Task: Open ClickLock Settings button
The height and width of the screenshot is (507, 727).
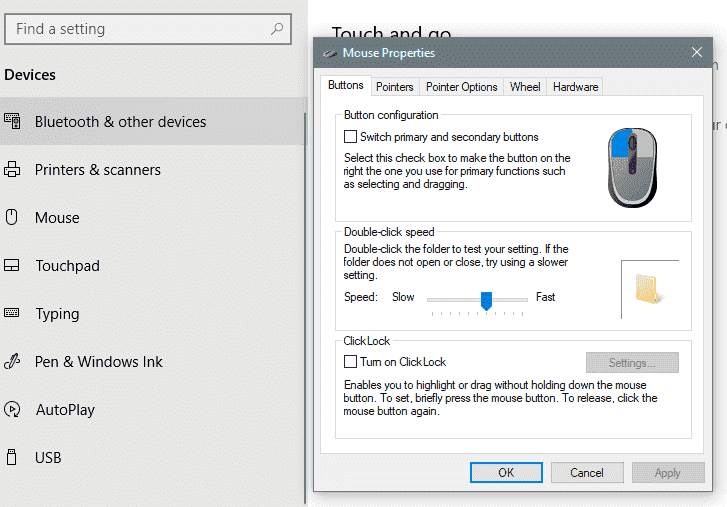Action: [x=632, y=362]
